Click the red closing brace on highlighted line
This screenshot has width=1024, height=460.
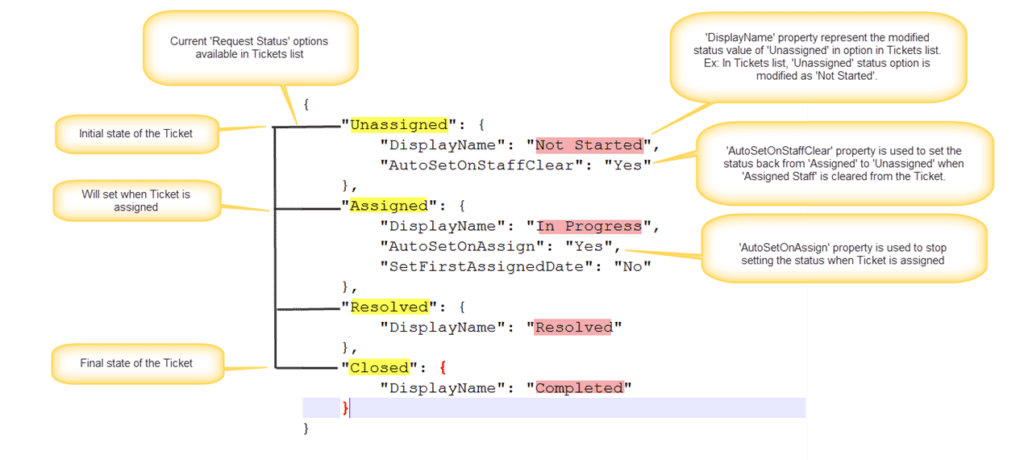tap(346, 408)
